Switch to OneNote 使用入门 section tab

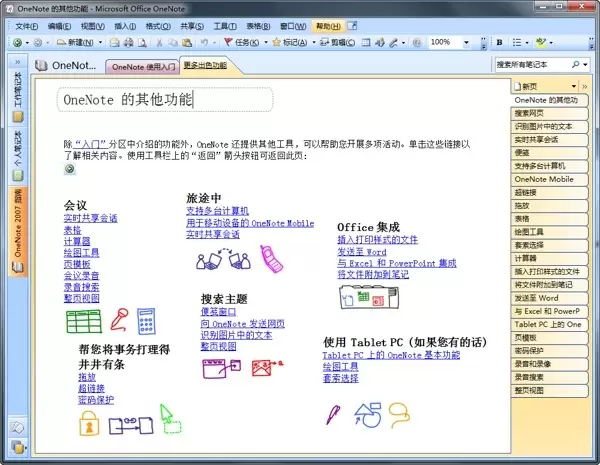[143, 67]
